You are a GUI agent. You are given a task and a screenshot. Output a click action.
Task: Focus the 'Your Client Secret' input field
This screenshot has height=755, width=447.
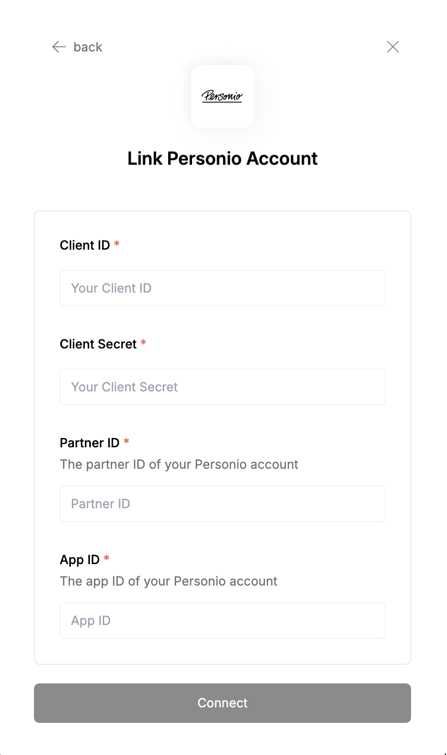(x=222, y=387)
